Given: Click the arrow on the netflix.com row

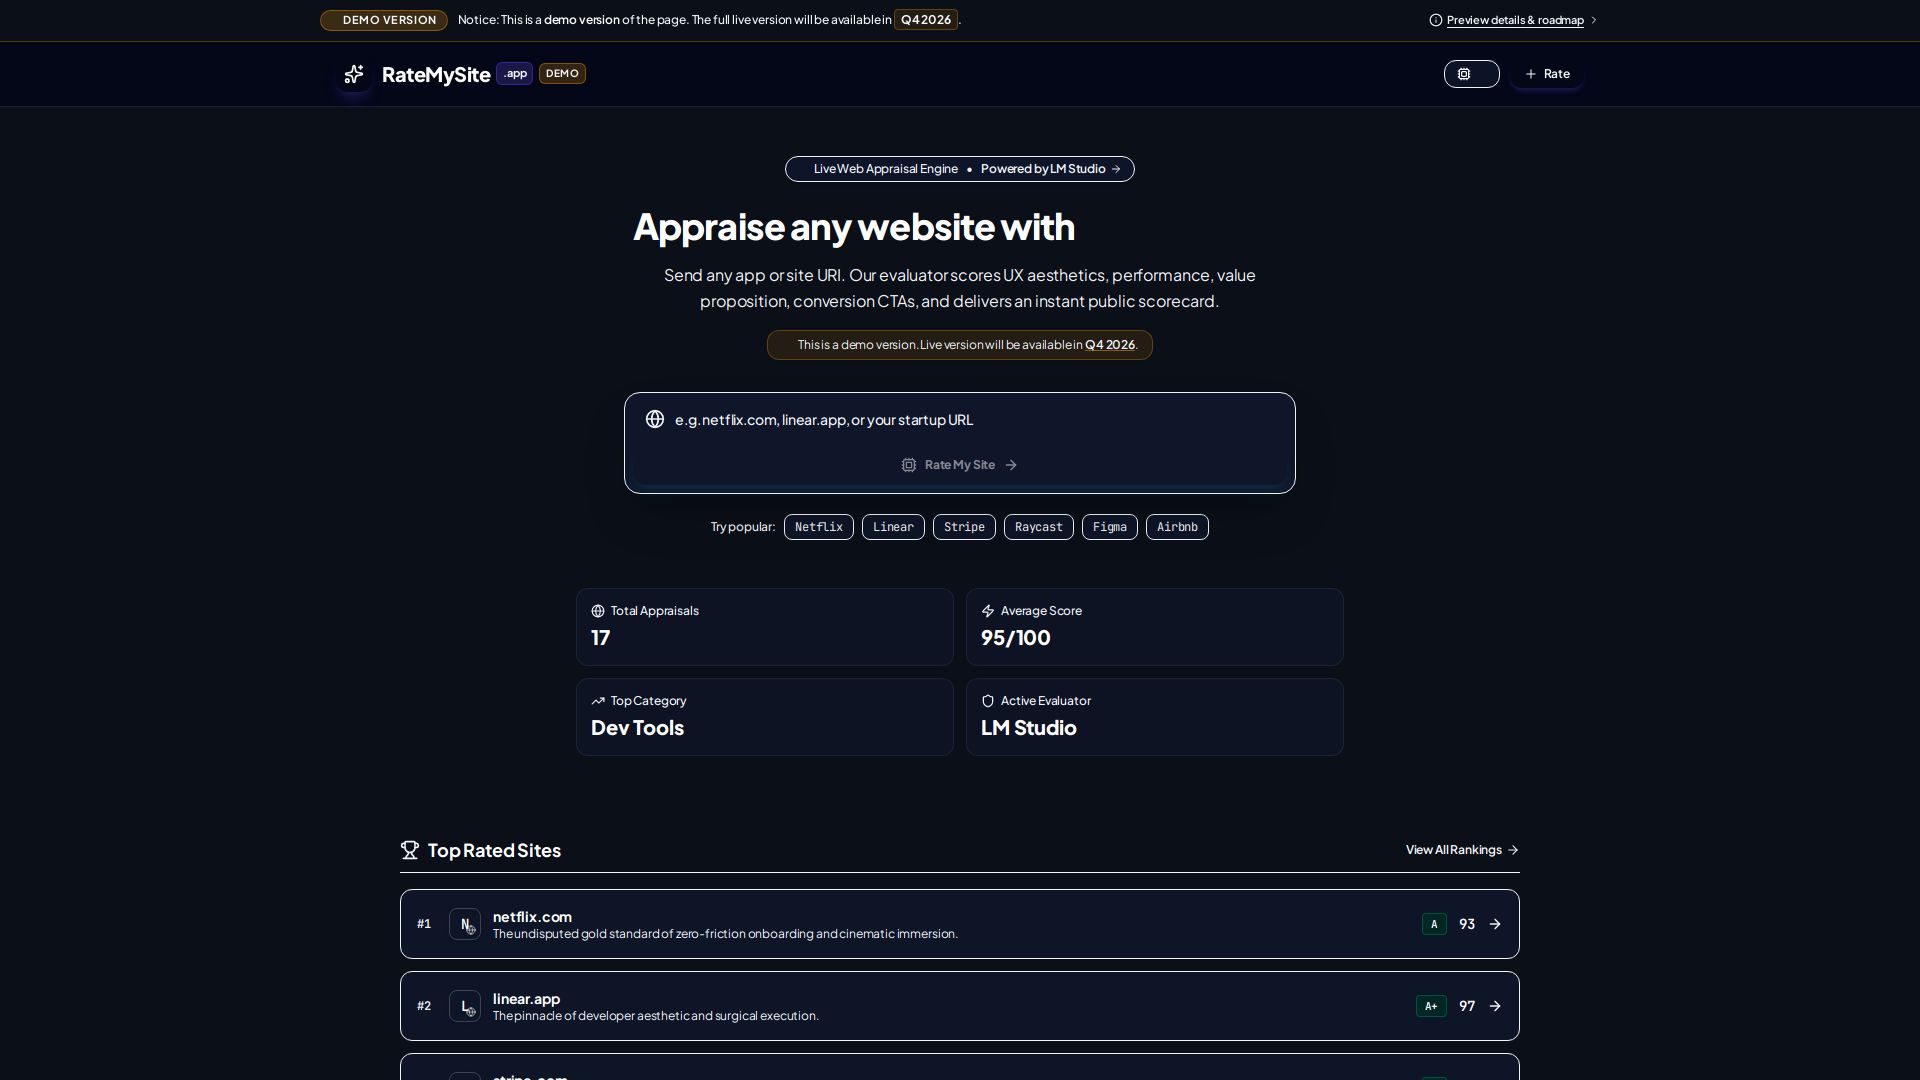Looking at the screenshot, I should (x=1495, y=924).
